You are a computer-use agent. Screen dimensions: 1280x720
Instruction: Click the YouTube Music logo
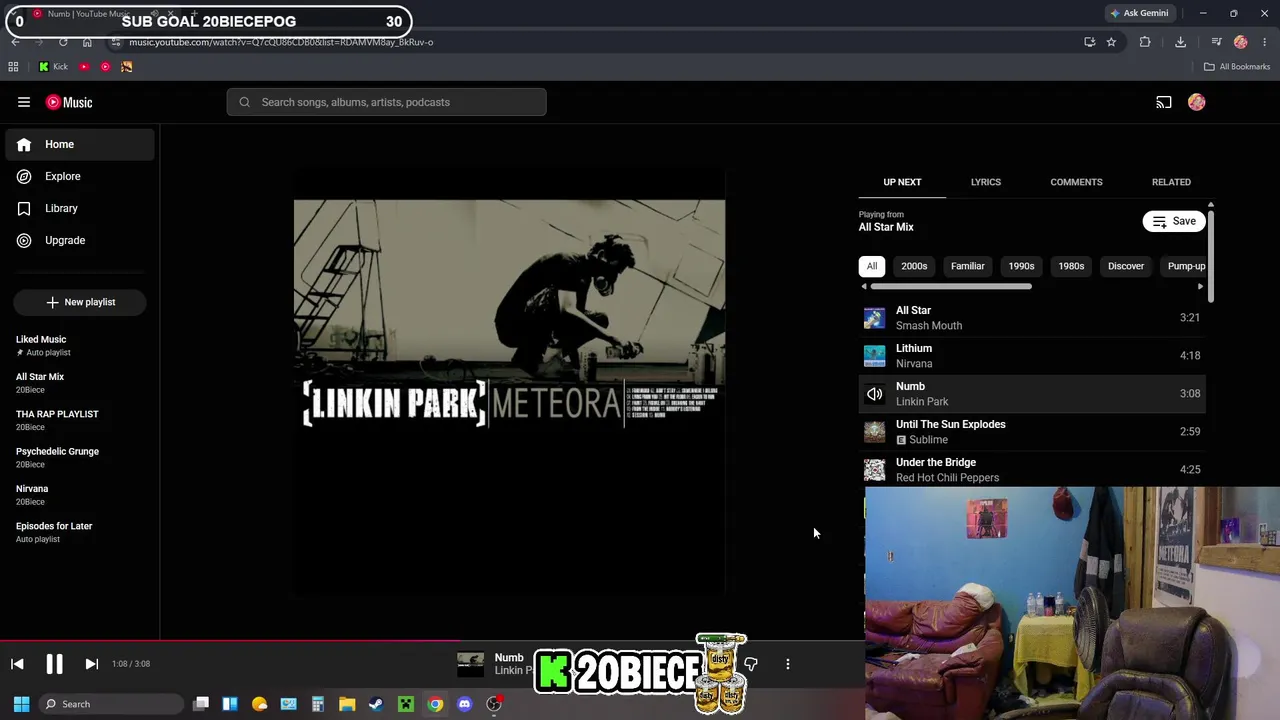point(69,102)
